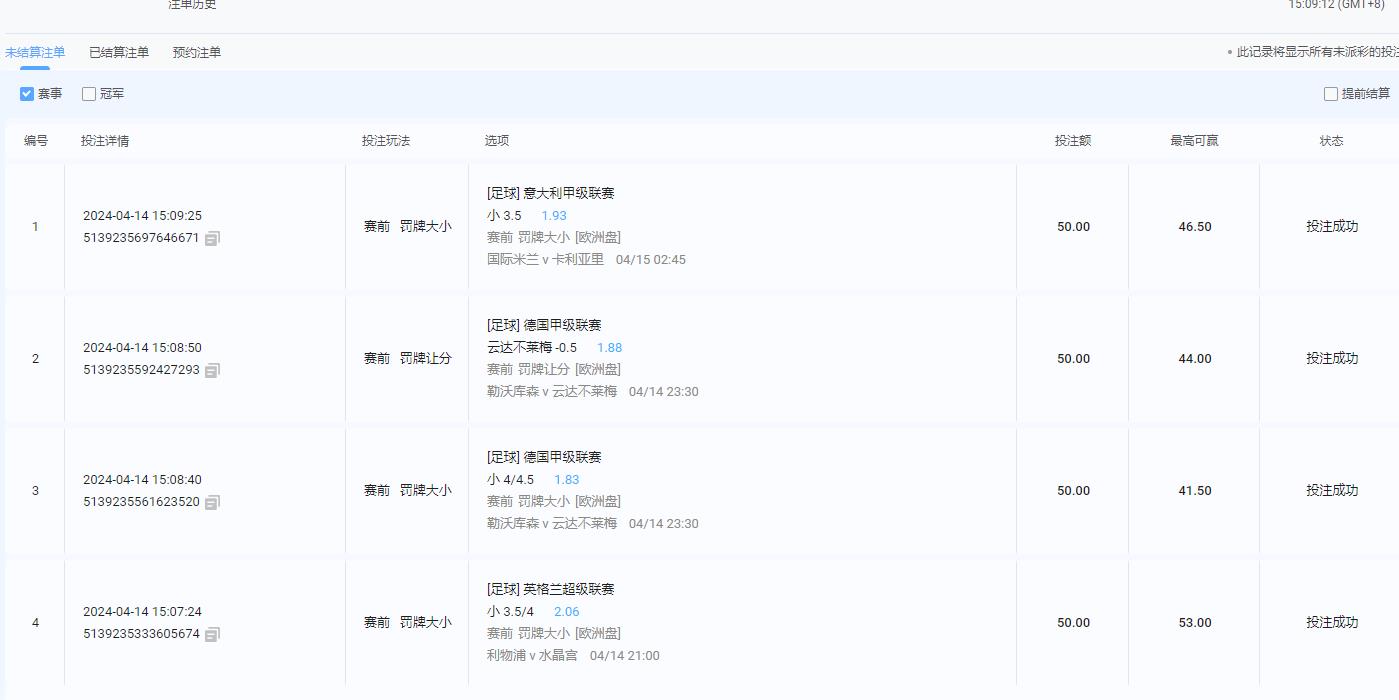Image resolution: width=1399 pixels, height=700 pixels.
Task: Copy bet number 5139235561623520
Action: (x=212, y=503)
